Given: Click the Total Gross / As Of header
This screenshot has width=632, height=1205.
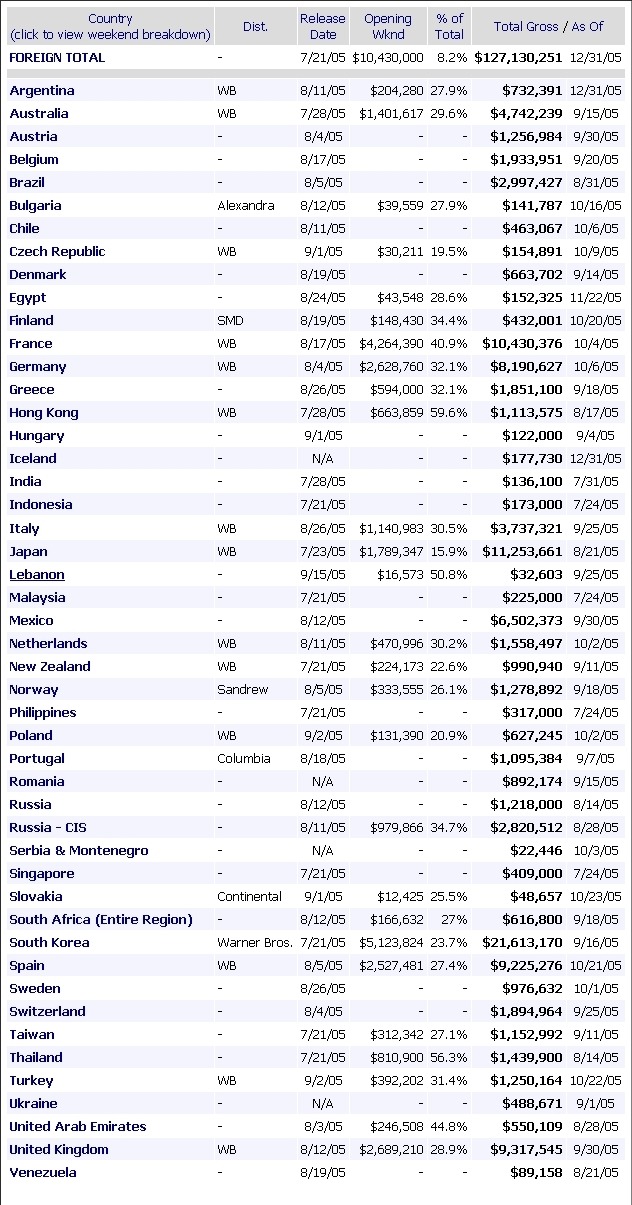Looking at the screenshot, I should pyautogui.click(x=549, y=27).
